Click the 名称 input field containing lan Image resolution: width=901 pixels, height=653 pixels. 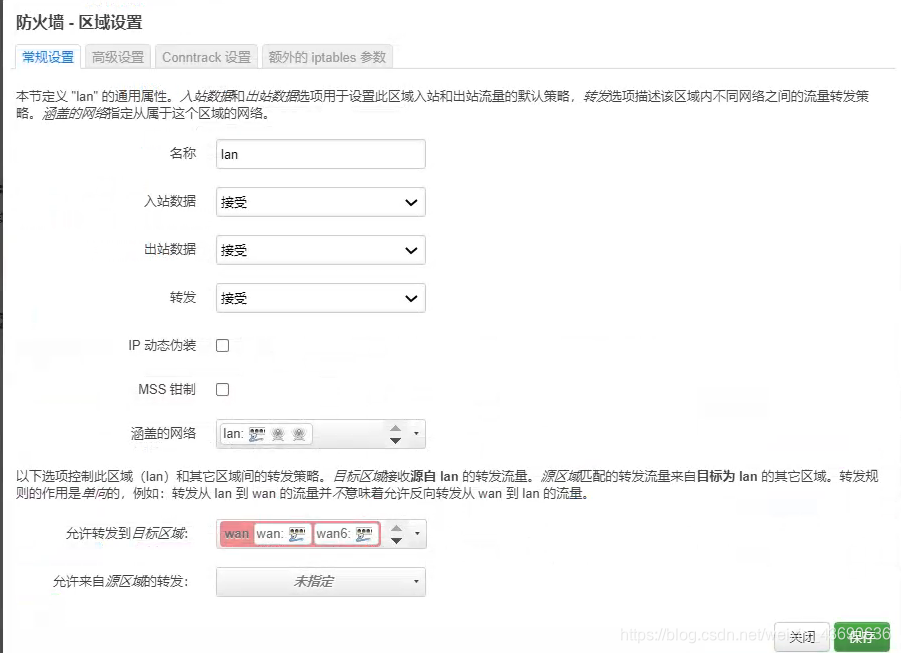click(321, 154)
